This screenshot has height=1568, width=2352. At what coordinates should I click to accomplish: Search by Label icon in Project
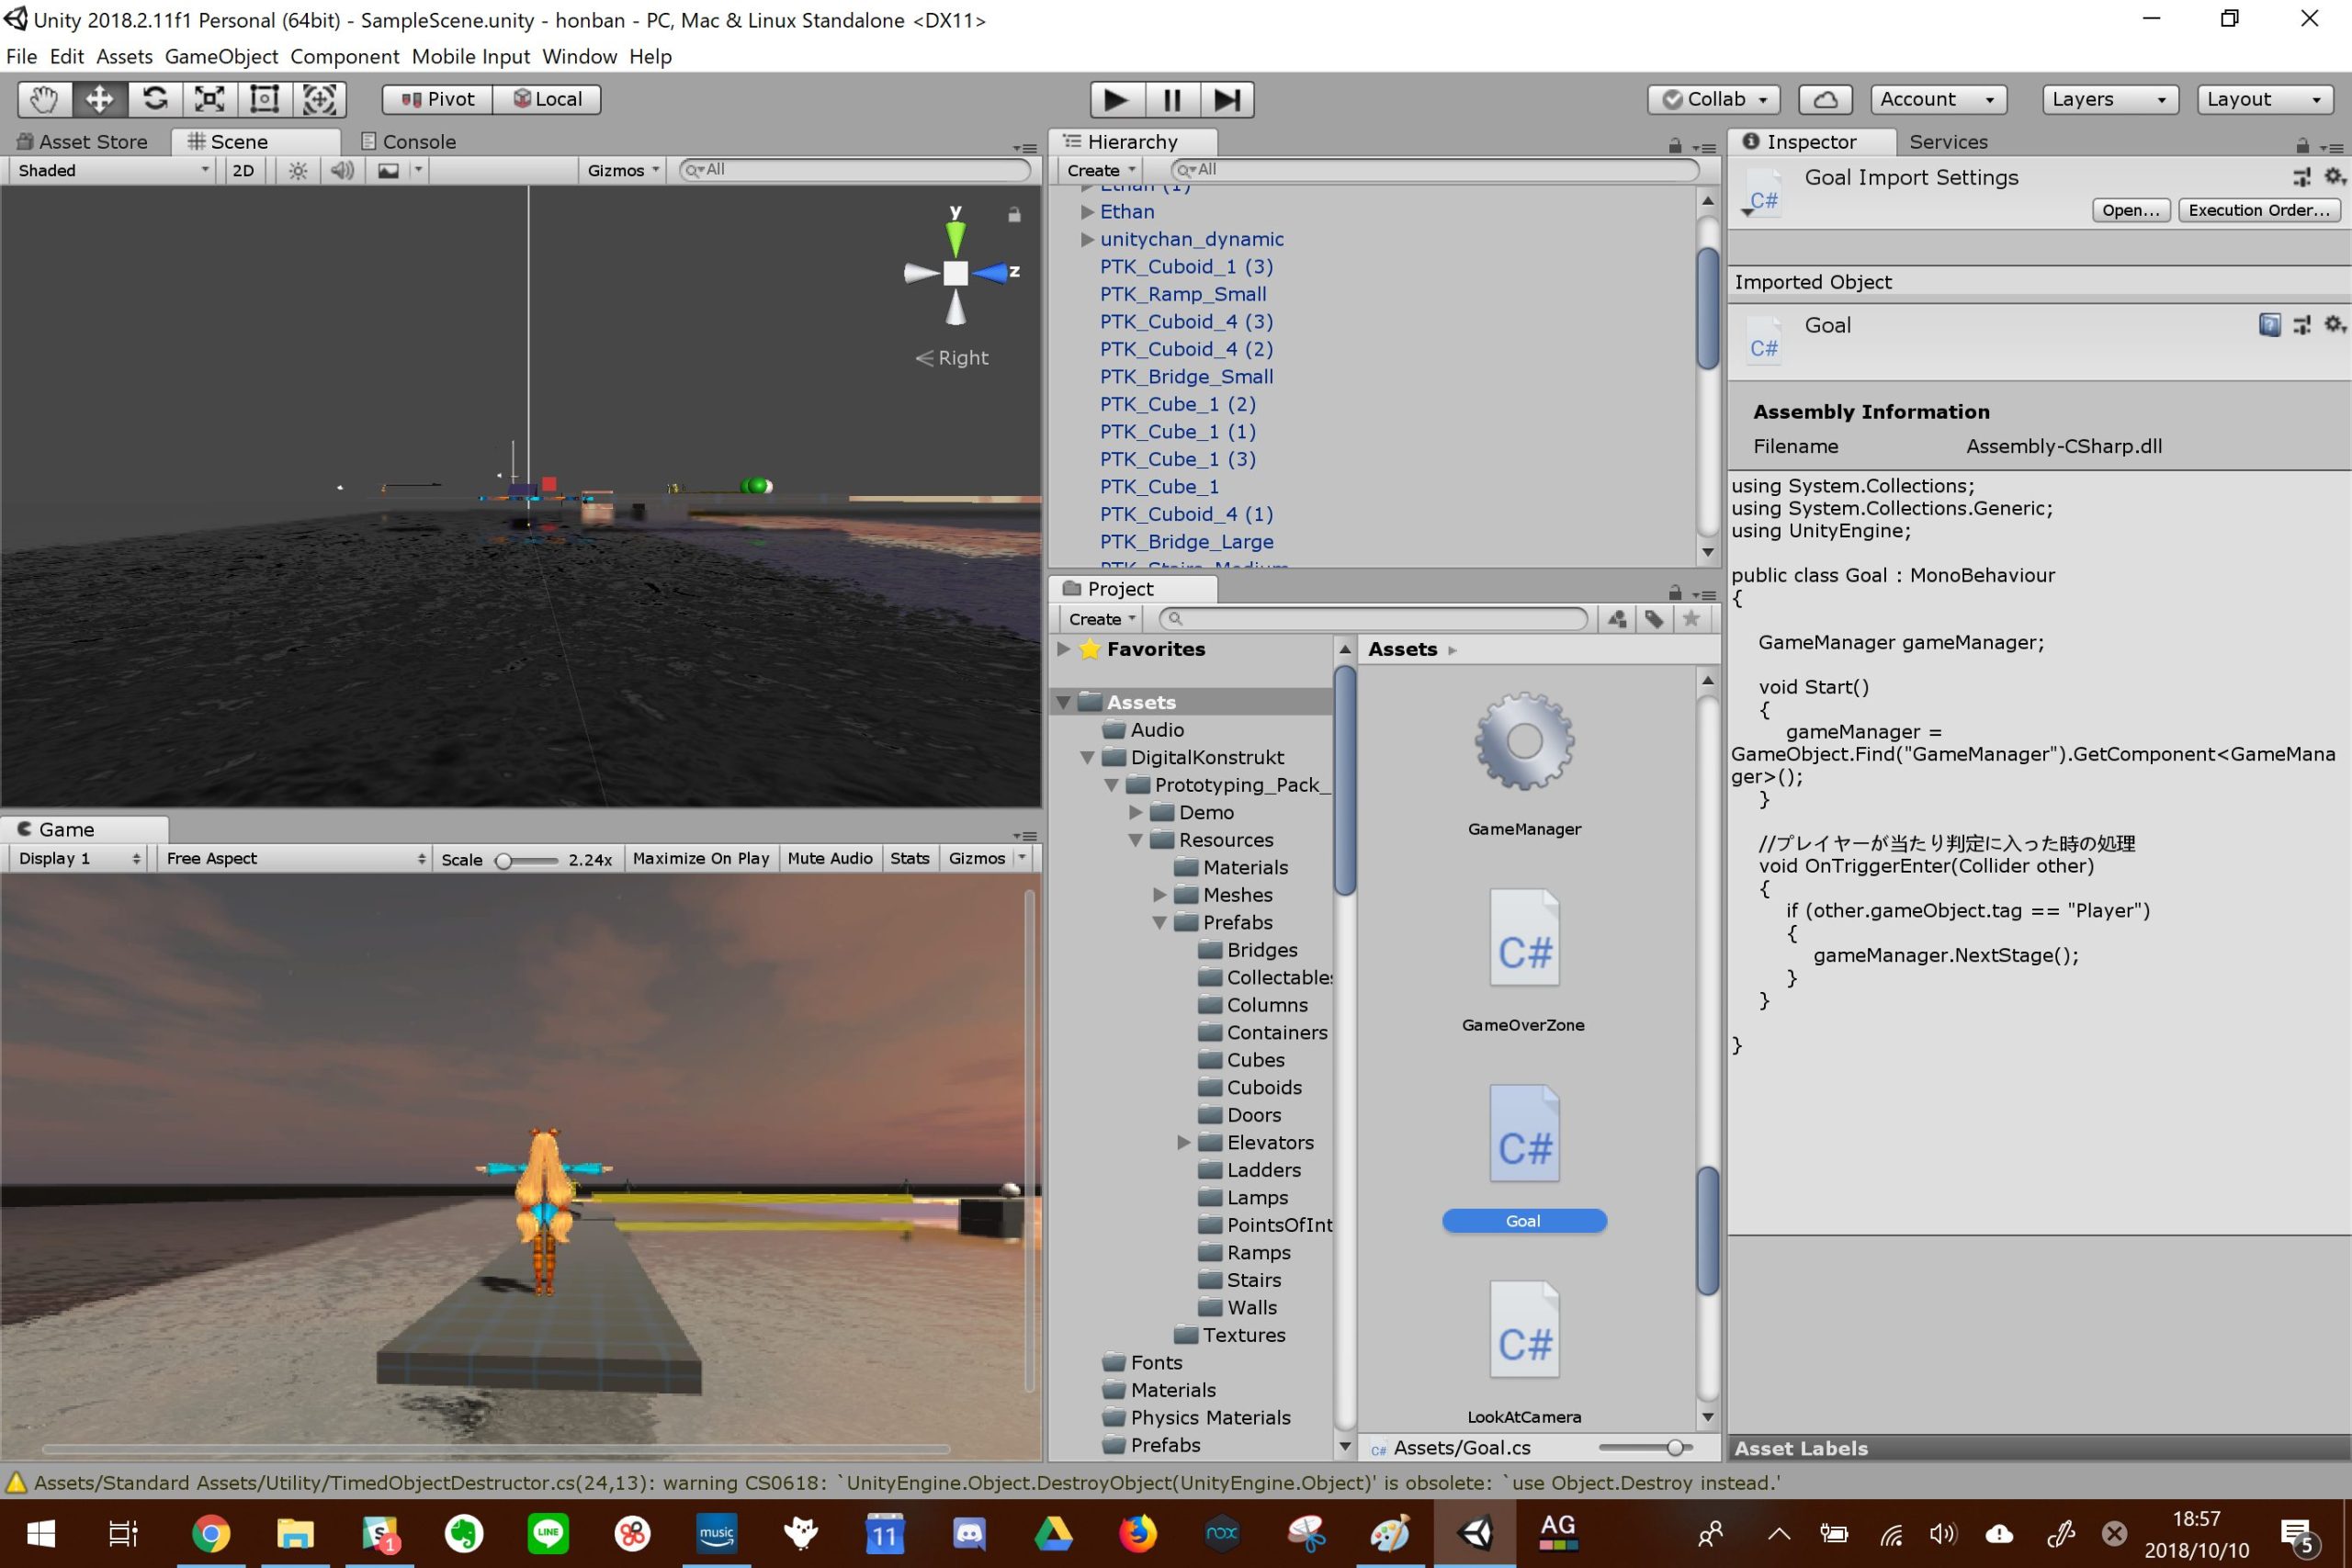[1654, 619]
